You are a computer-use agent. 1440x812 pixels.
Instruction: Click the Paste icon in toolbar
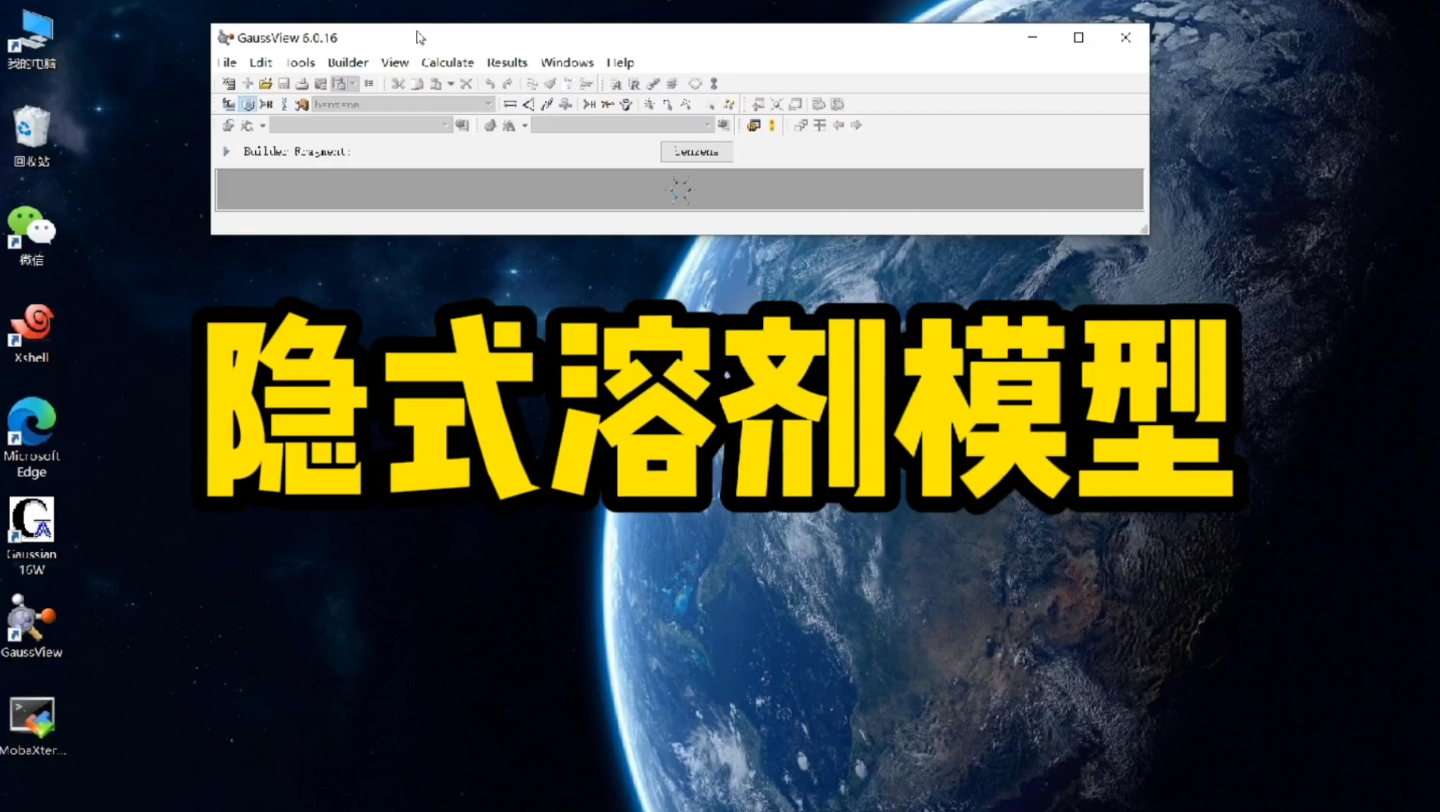click(435, 84)
